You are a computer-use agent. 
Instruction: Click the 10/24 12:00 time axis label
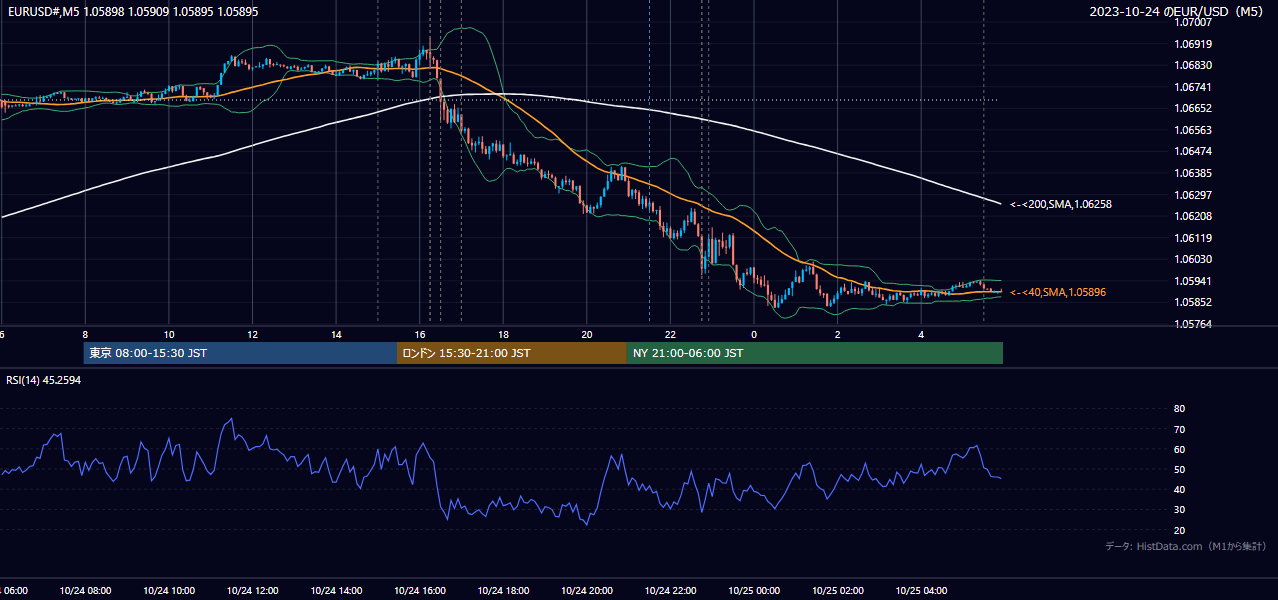(252, 591)
